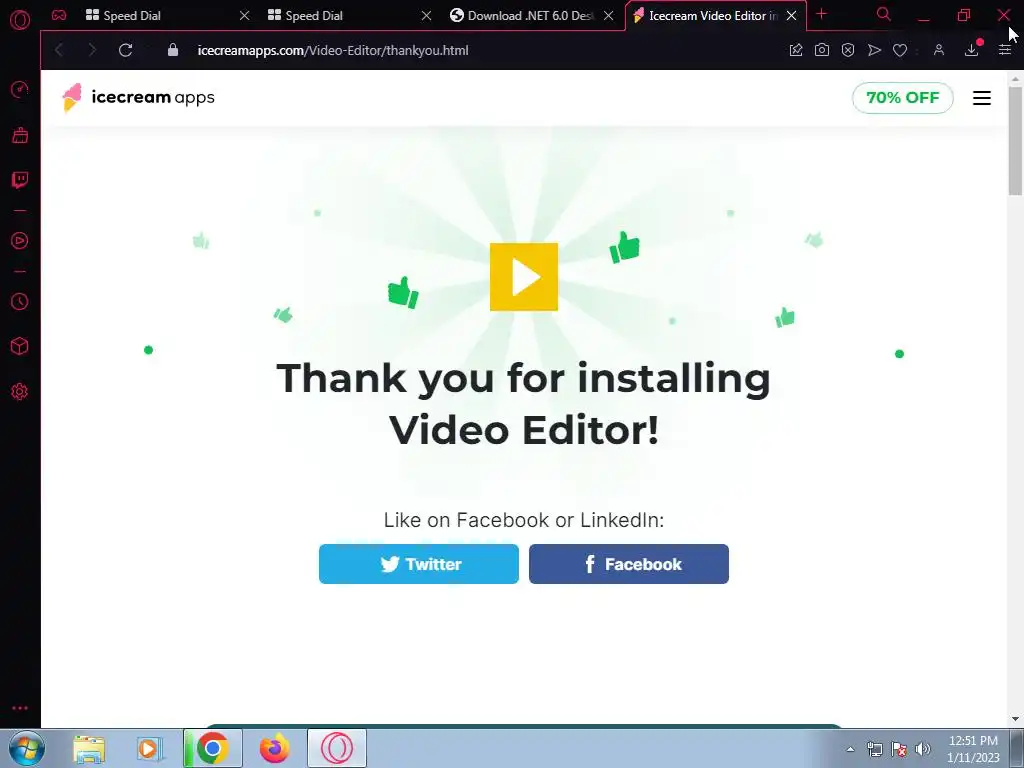Viewport: 1024px width, 768px height.
Task: Take a snapshot with the camera icon
Action: [x=822, y=50]
